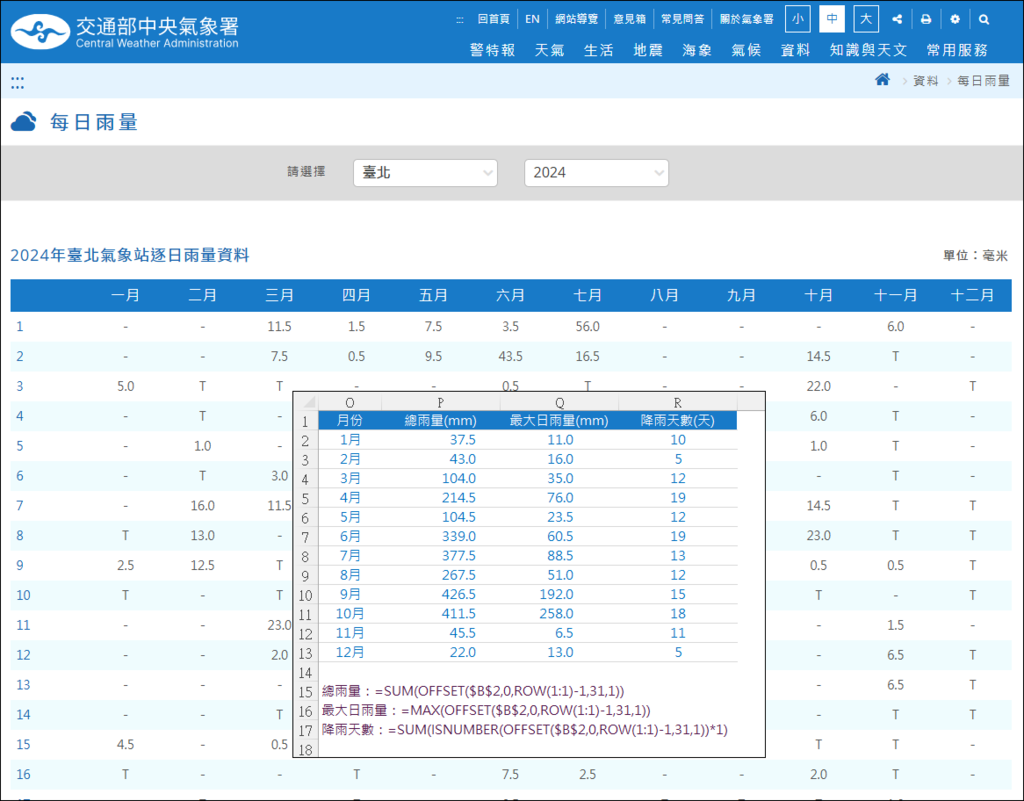Click the 22.0 value in October row 3
1024x801 pixels.
pyautogui.click(x=818, y=386)
